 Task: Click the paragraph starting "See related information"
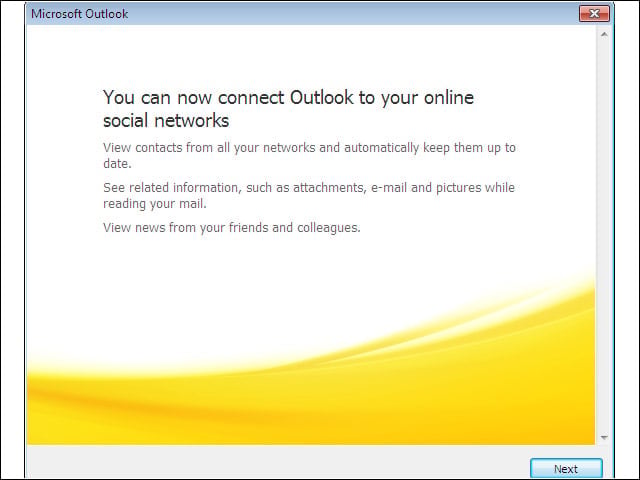click(x=309, y=196)
